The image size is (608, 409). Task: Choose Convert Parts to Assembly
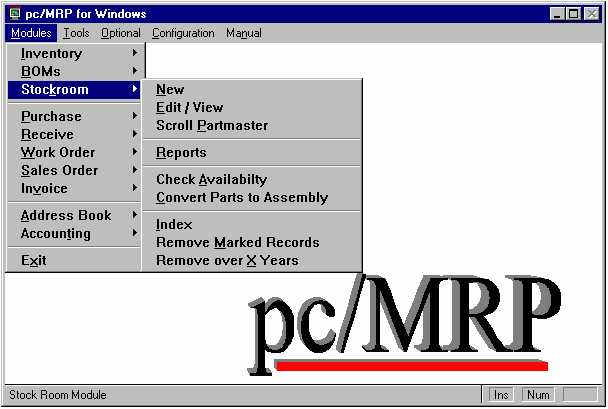pos(252,198)
